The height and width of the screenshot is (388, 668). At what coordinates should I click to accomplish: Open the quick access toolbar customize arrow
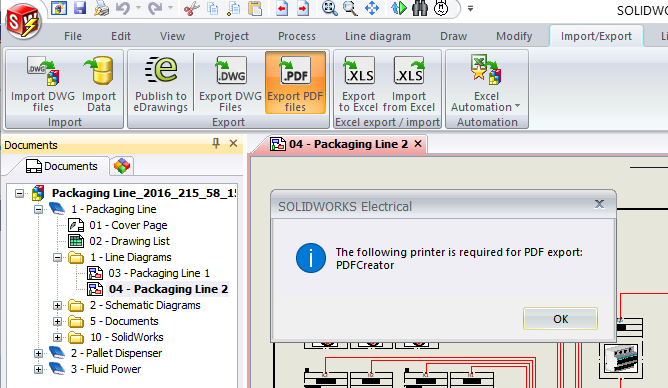point(470,8)
